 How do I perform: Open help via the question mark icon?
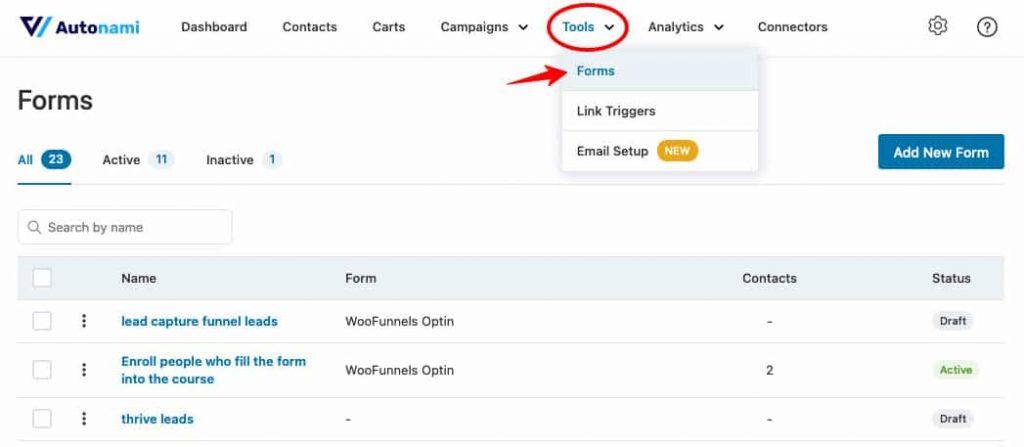(987, 27)
